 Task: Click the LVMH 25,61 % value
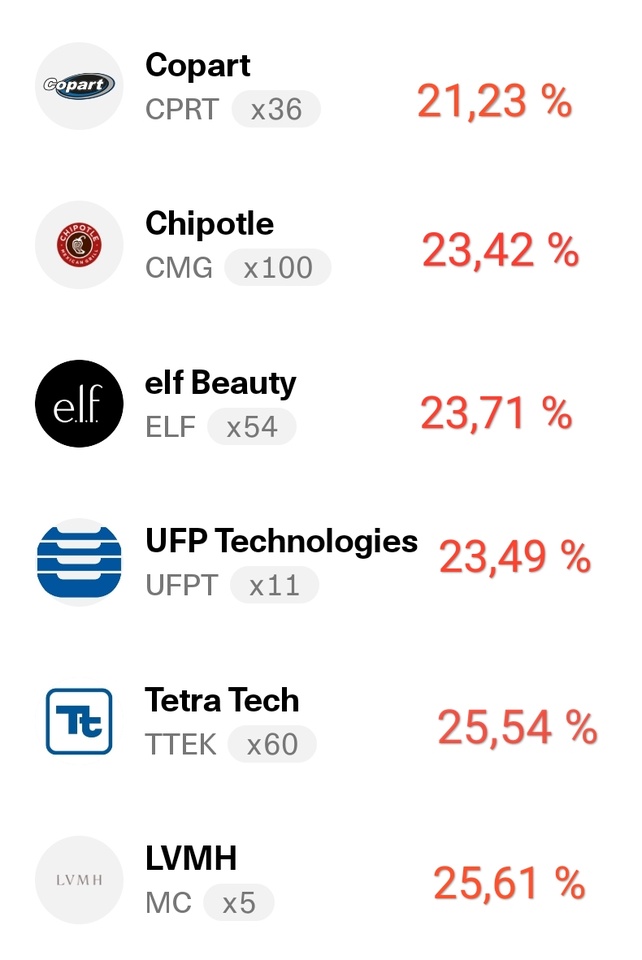click(509, 883)
